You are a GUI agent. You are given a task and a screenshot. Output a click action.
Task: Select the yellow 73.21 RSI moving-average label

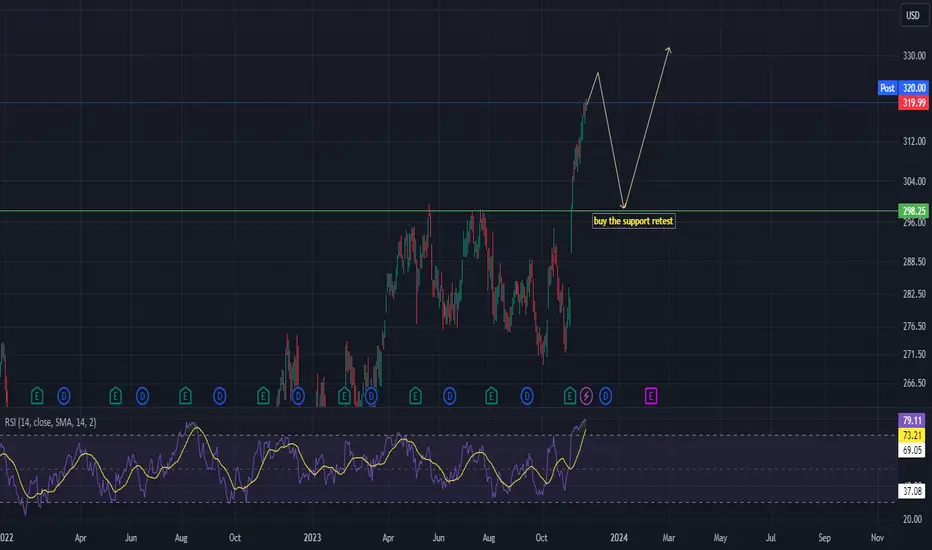[x=912, y=435]
